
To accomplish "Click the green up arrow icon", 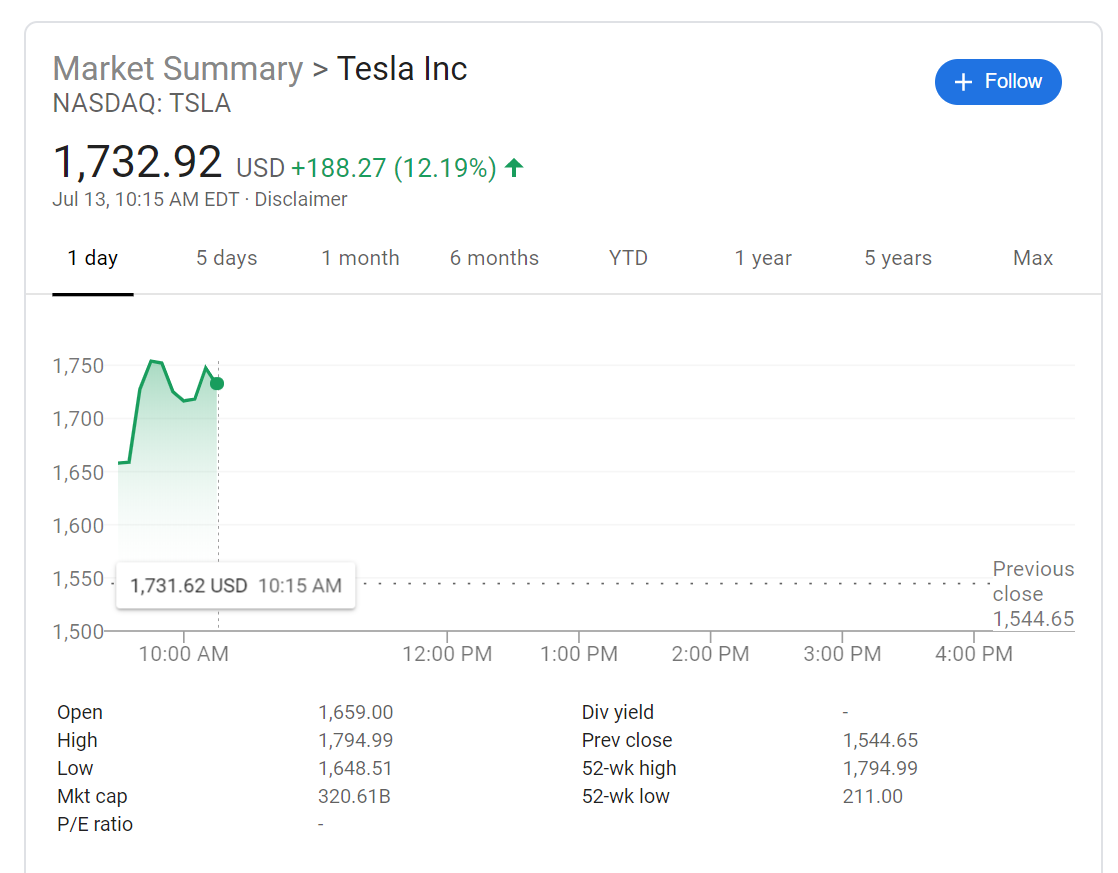I will [514, 168].
